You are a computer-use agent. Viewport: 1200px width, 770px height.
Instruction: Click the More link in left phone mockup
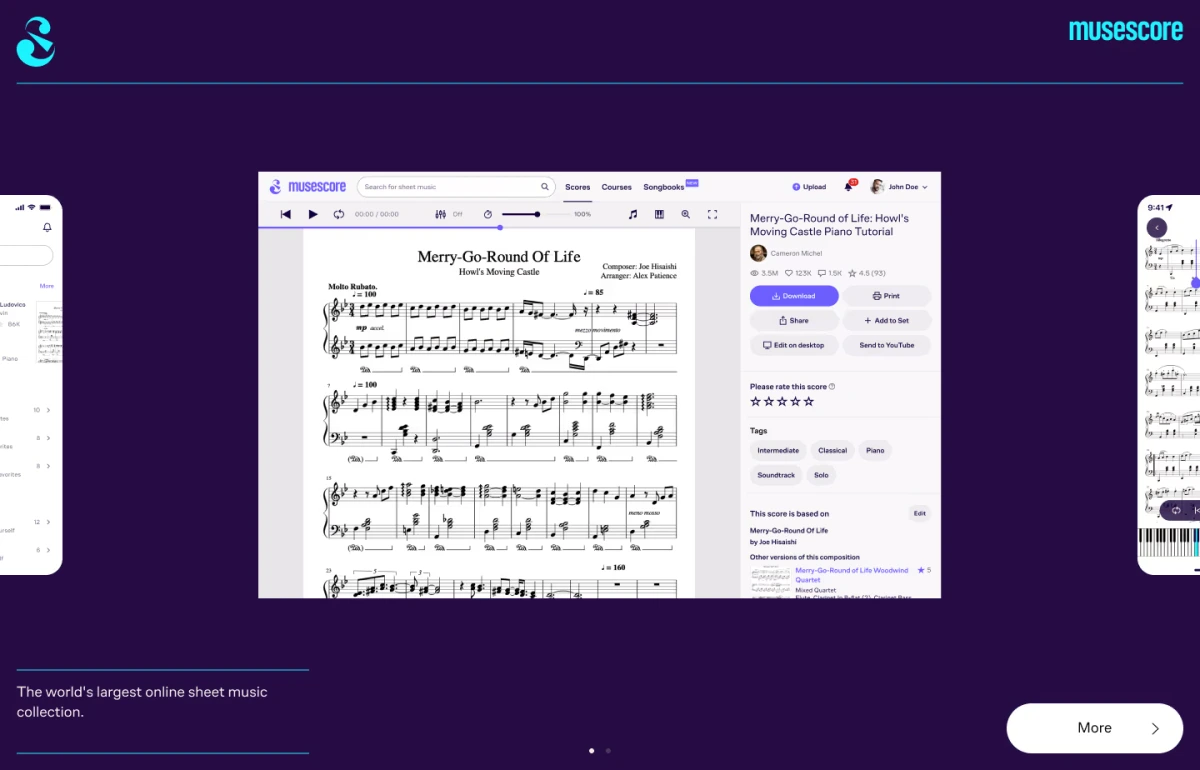pos(47,286)
